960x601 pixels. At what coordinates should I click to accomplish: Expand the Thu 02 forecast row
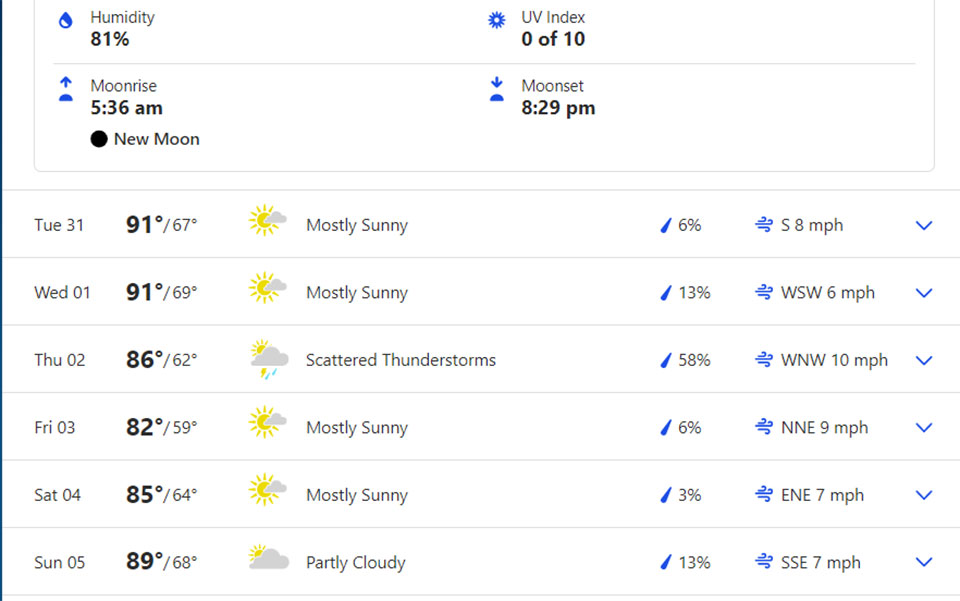[x=924, y=360]
